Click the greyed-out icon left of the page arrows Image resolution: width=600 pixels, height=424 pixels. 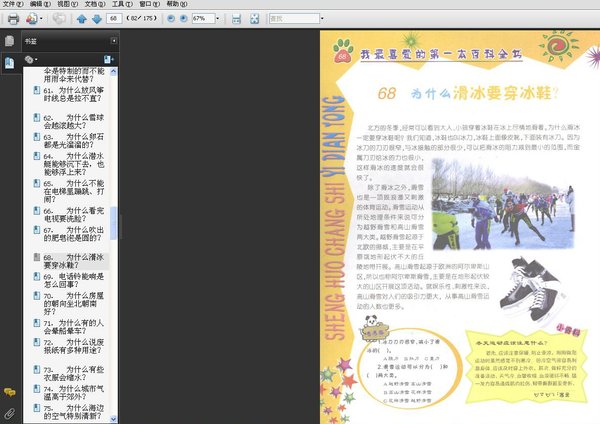click(x=59, y=18)
